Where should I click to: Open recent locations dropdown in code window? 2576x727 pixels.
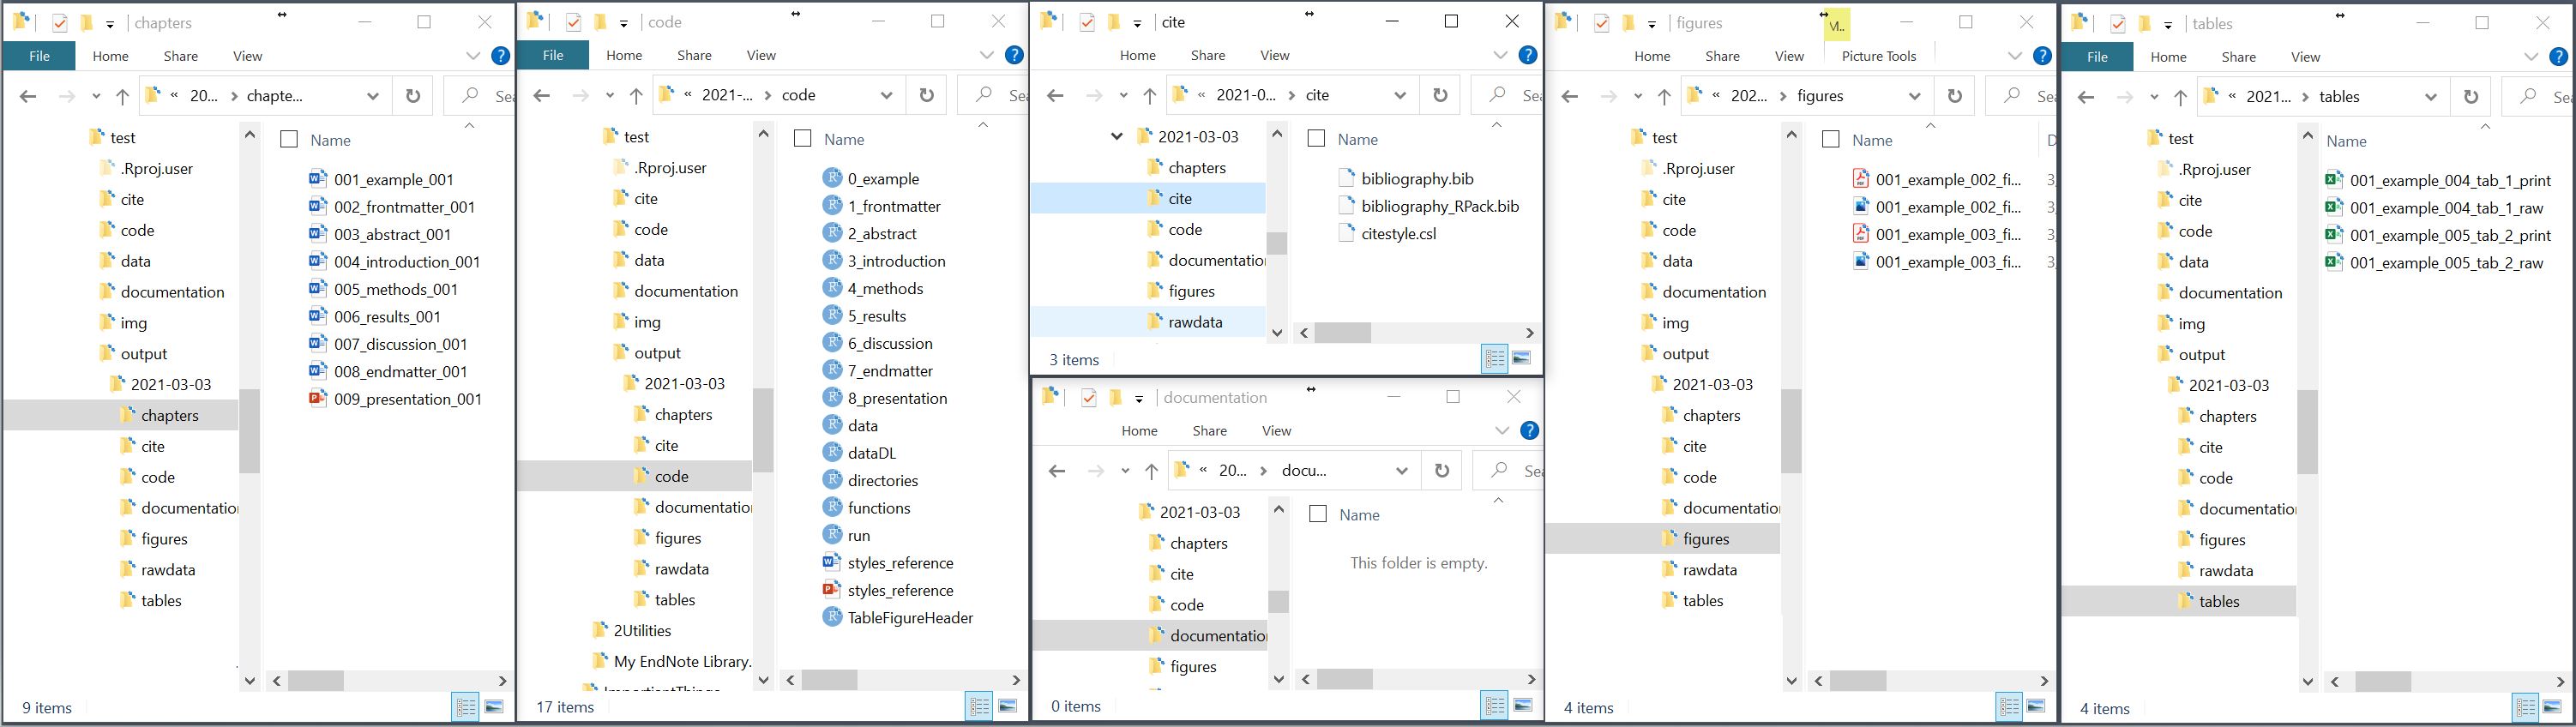(609, 95)
